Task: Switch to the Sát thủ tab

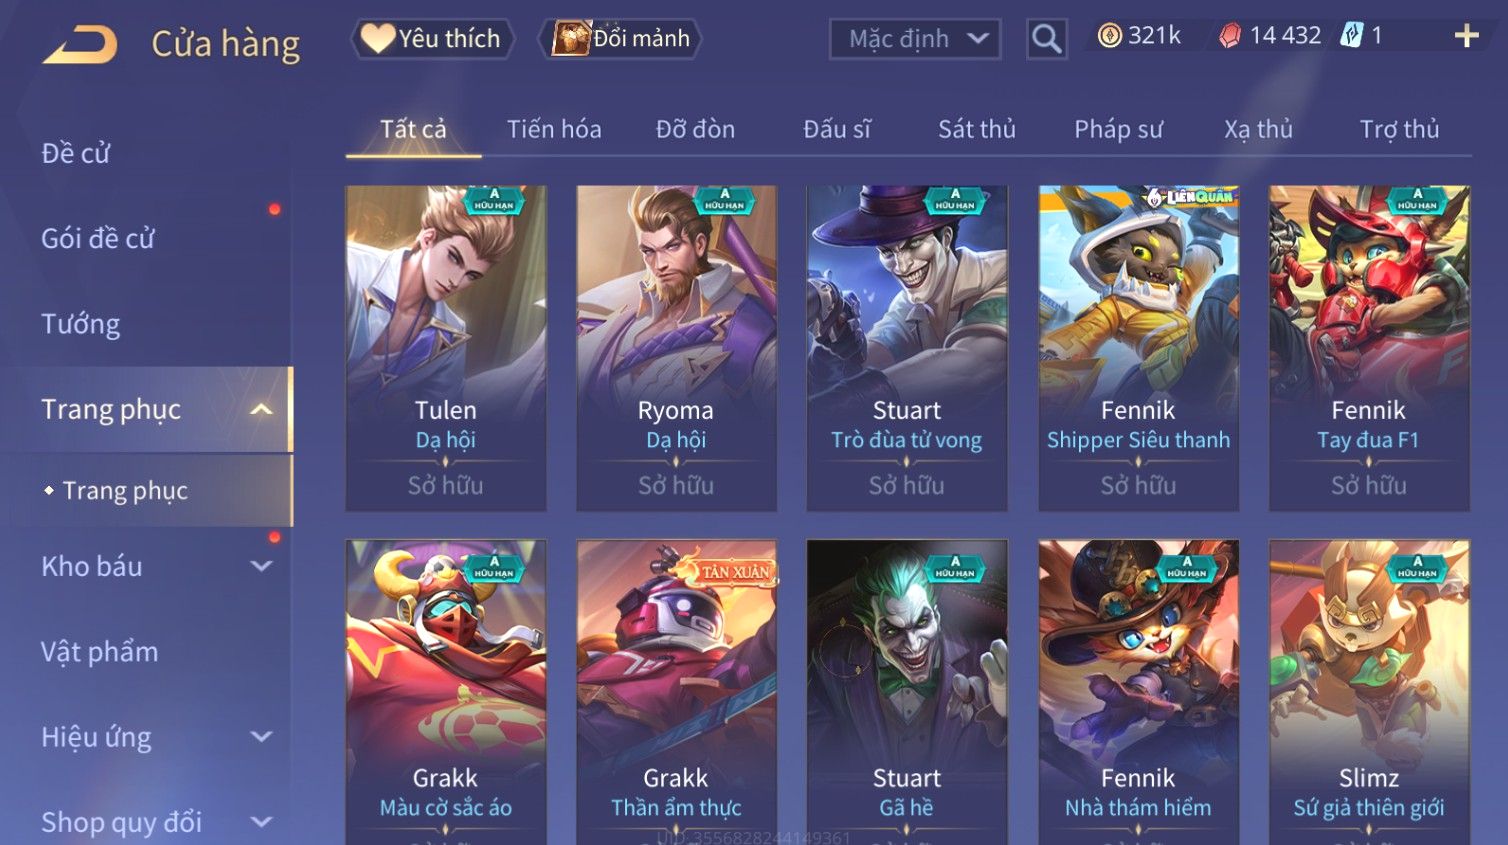Action: [977, 129]
